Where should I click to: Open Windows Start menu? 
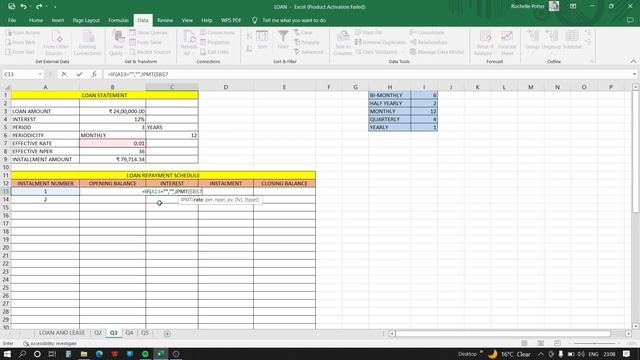pos(7,354)
